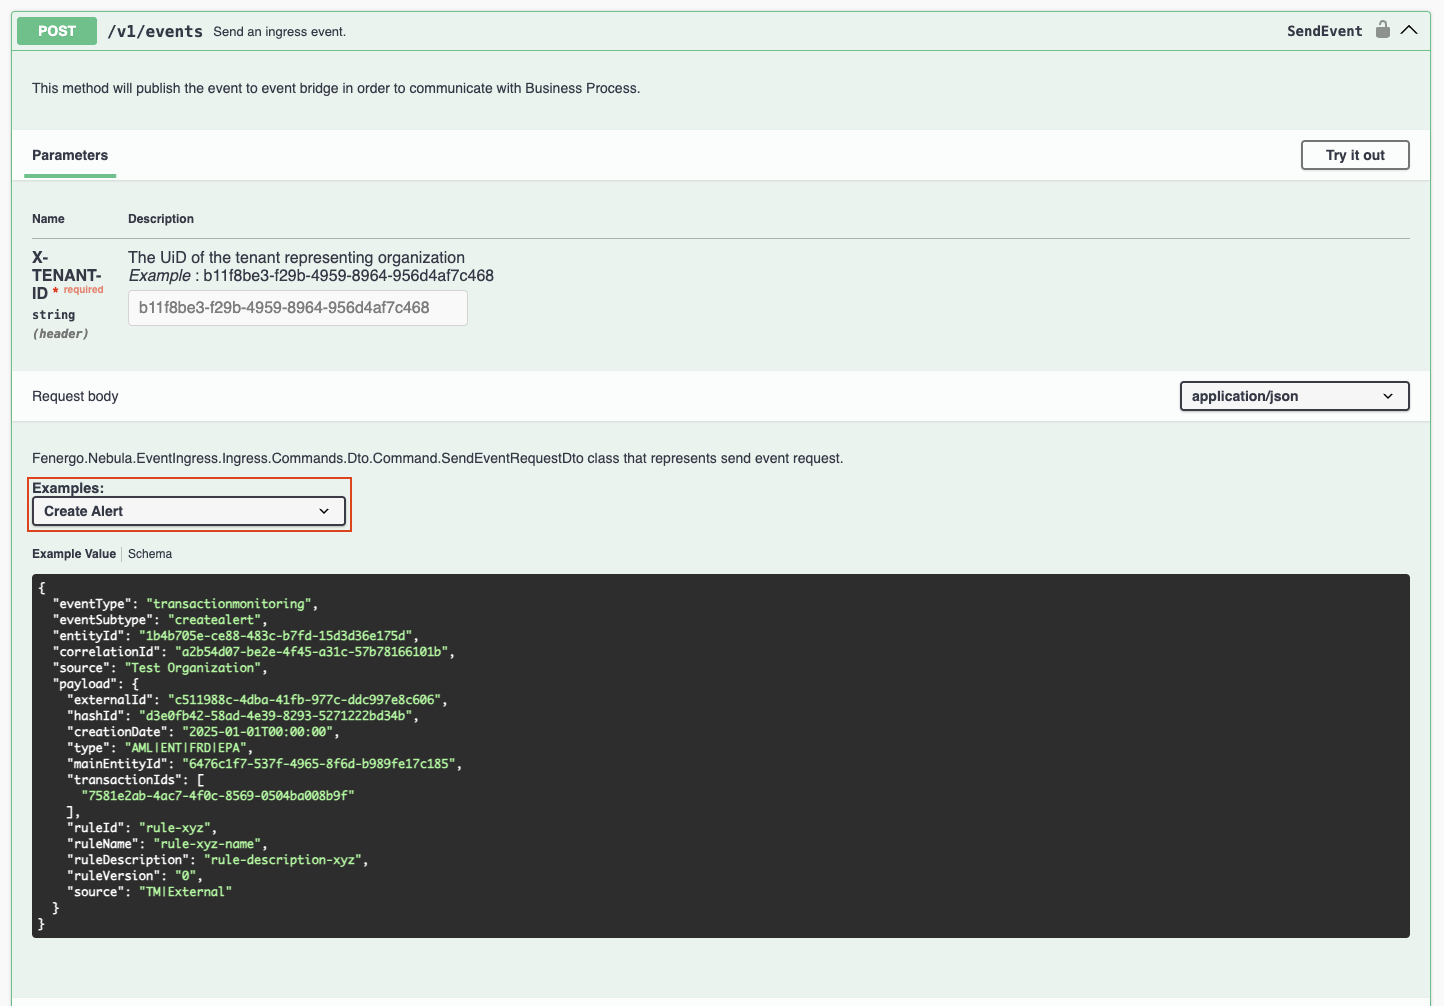This screenshot has width=1444, height=1006.
Task: Open the Parameters tab
Action: [70, 155]
